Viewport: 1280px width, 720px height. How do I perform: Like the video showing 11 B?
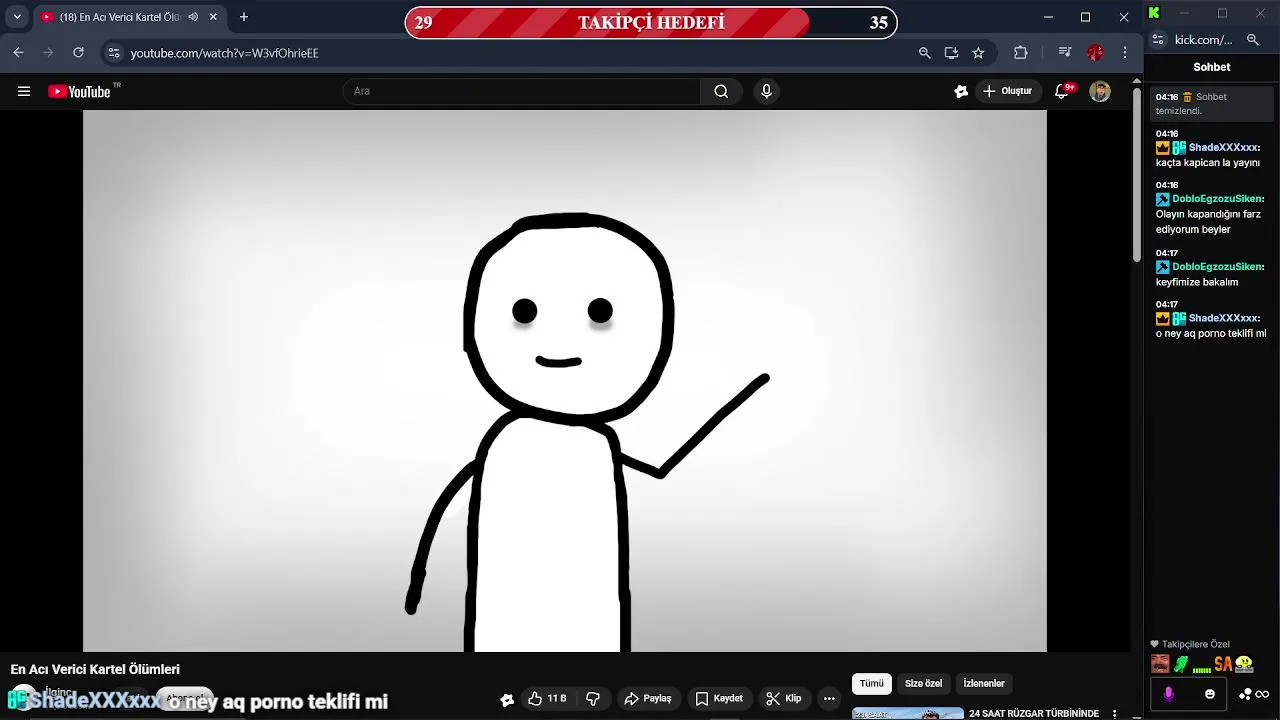[547, 699]
